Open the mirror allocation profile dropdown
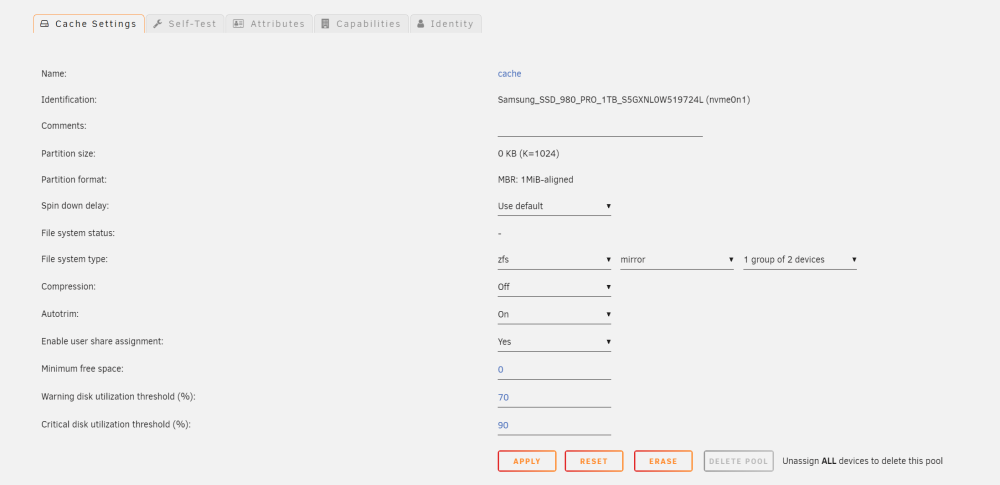Image resolution: width=1000 pixels, height=485 pixels. [677, 260]
